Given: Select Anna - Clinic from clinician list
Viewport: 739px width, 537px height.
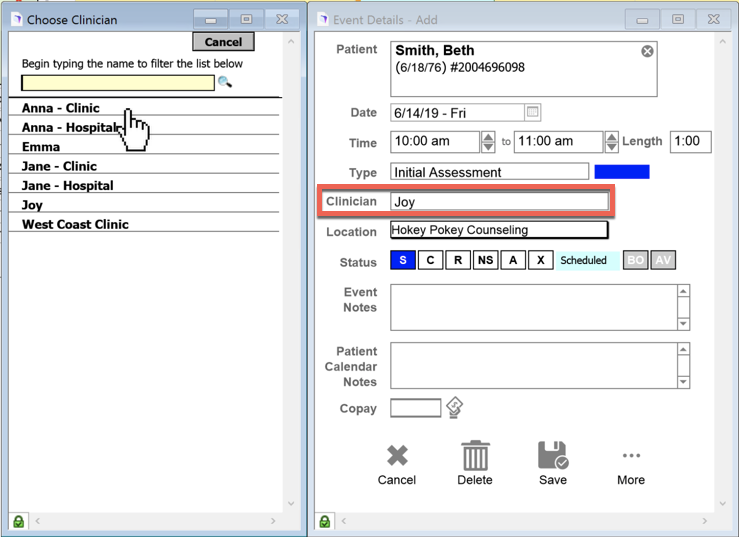Looking at the screenshot, I should [x=61, y=108].
